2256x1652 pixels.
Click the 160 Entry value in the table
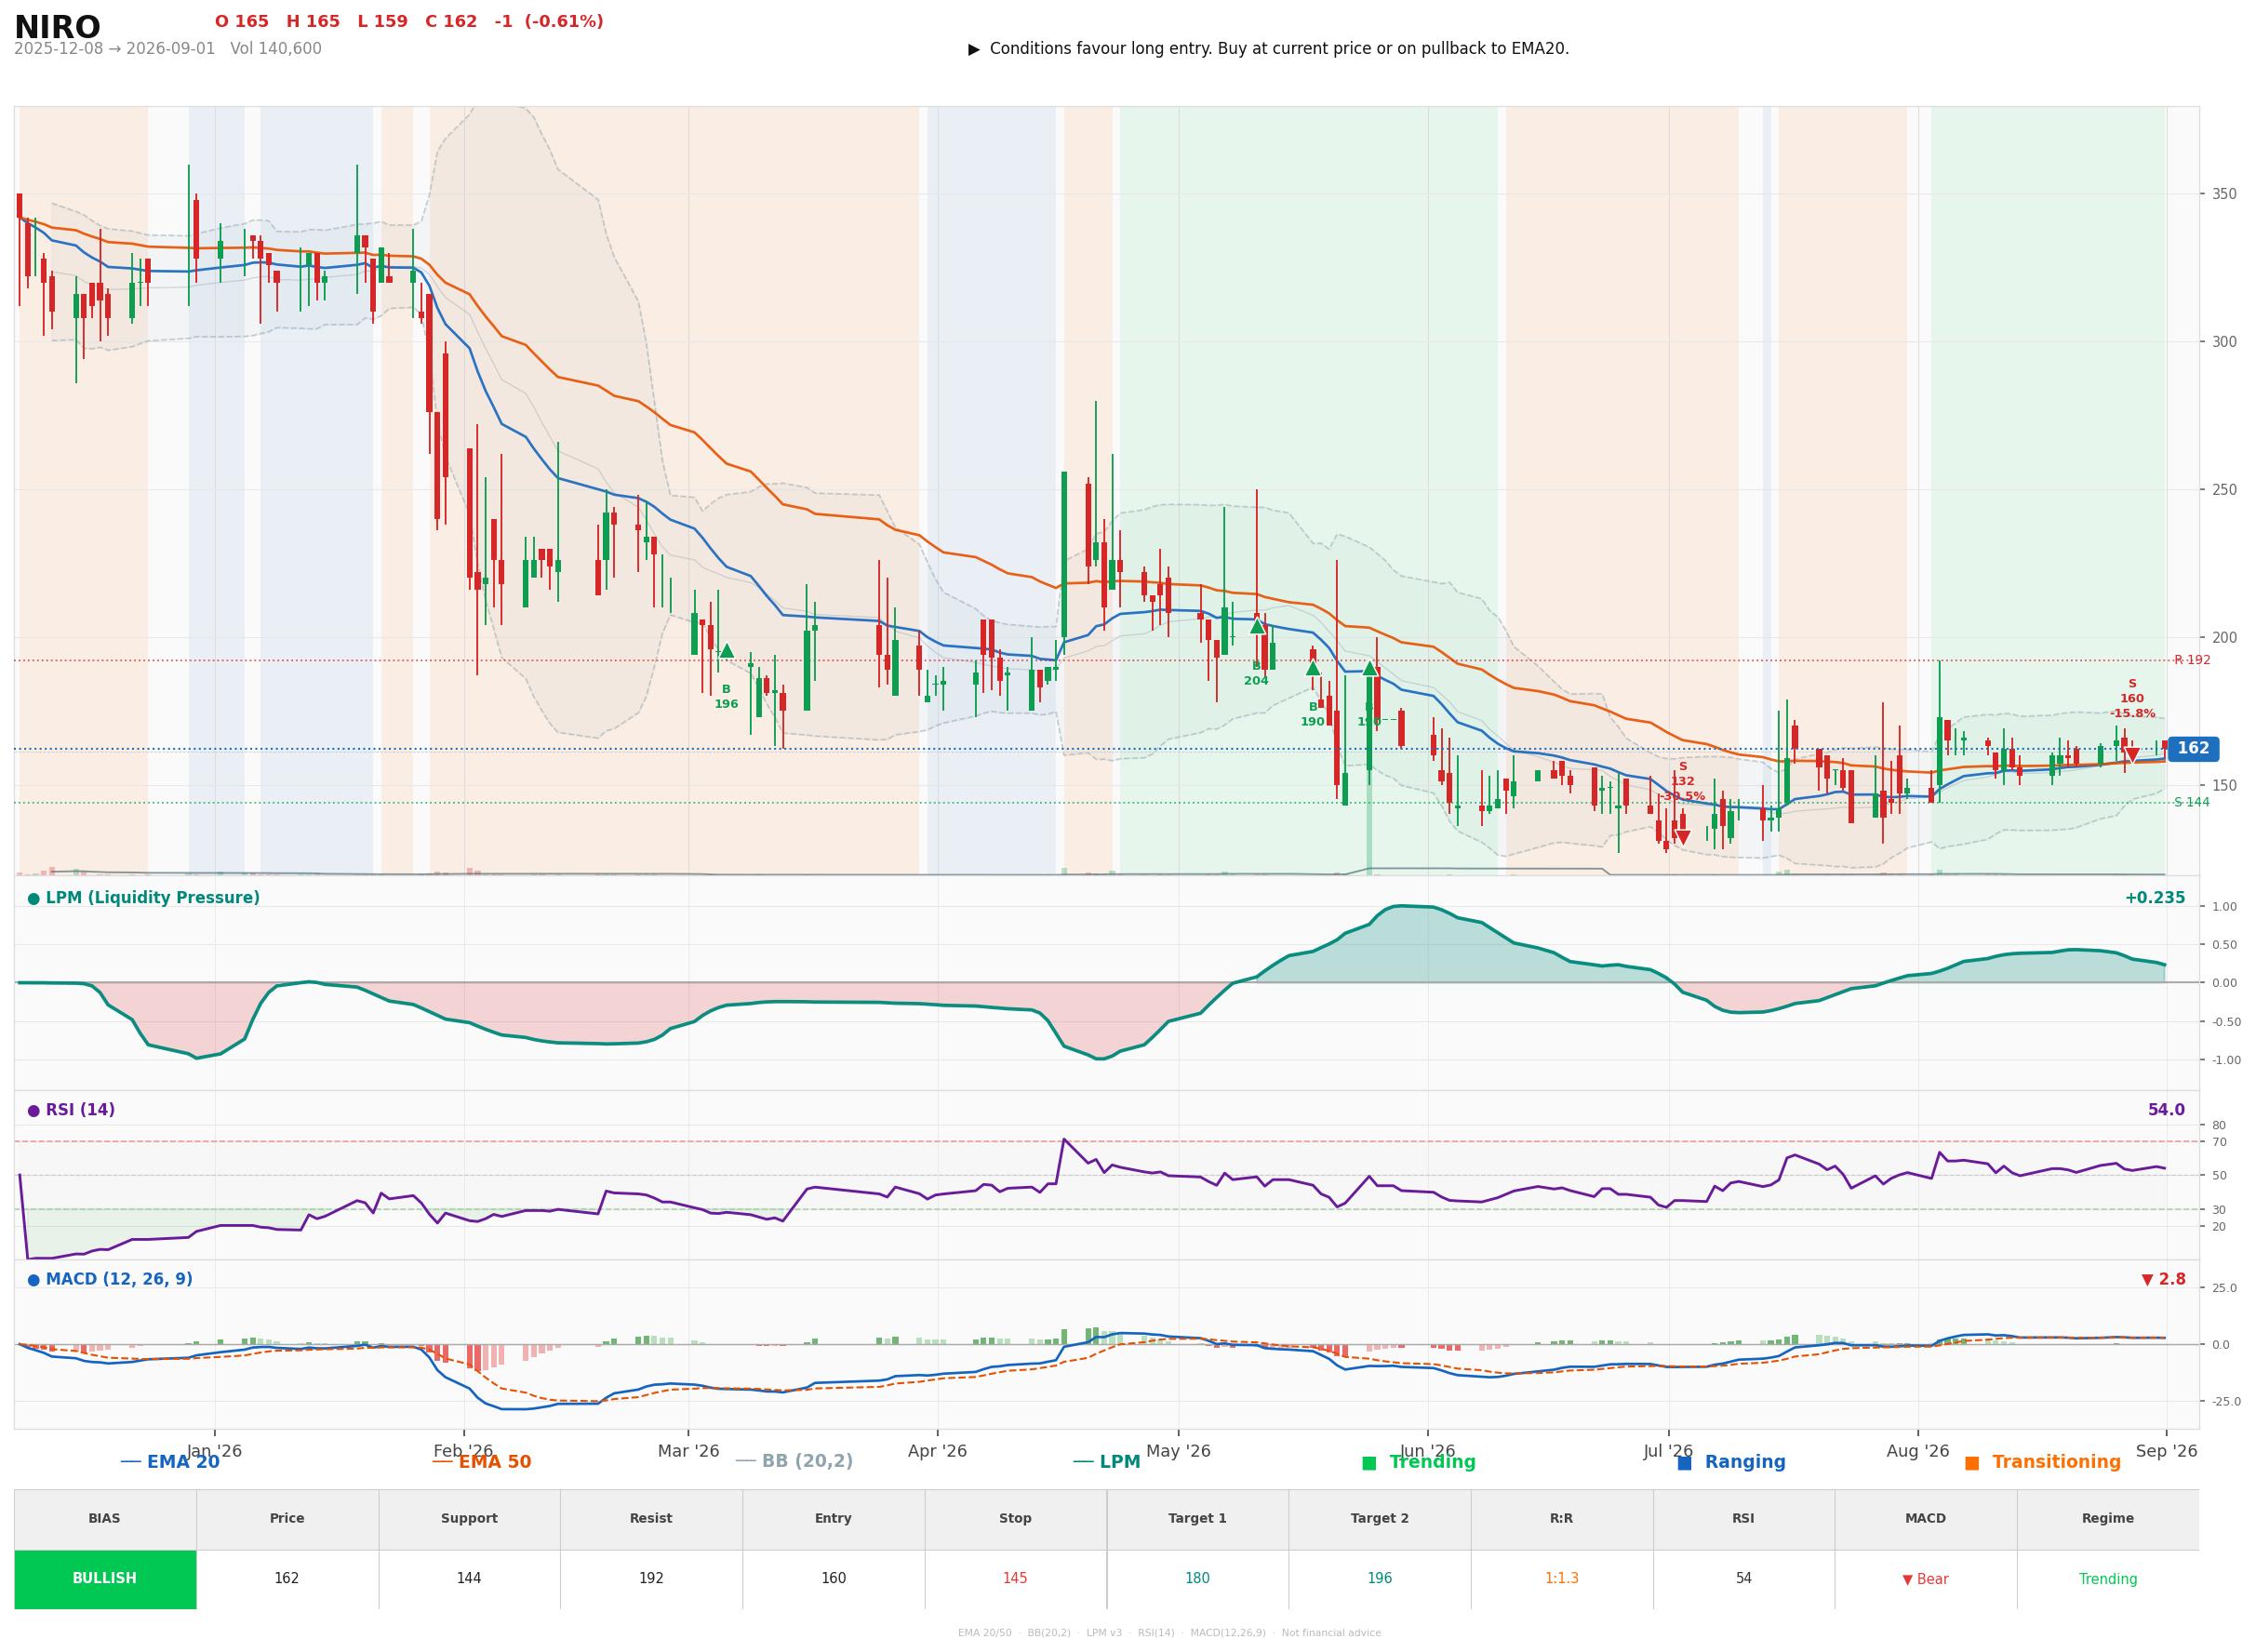(833, 1579)
